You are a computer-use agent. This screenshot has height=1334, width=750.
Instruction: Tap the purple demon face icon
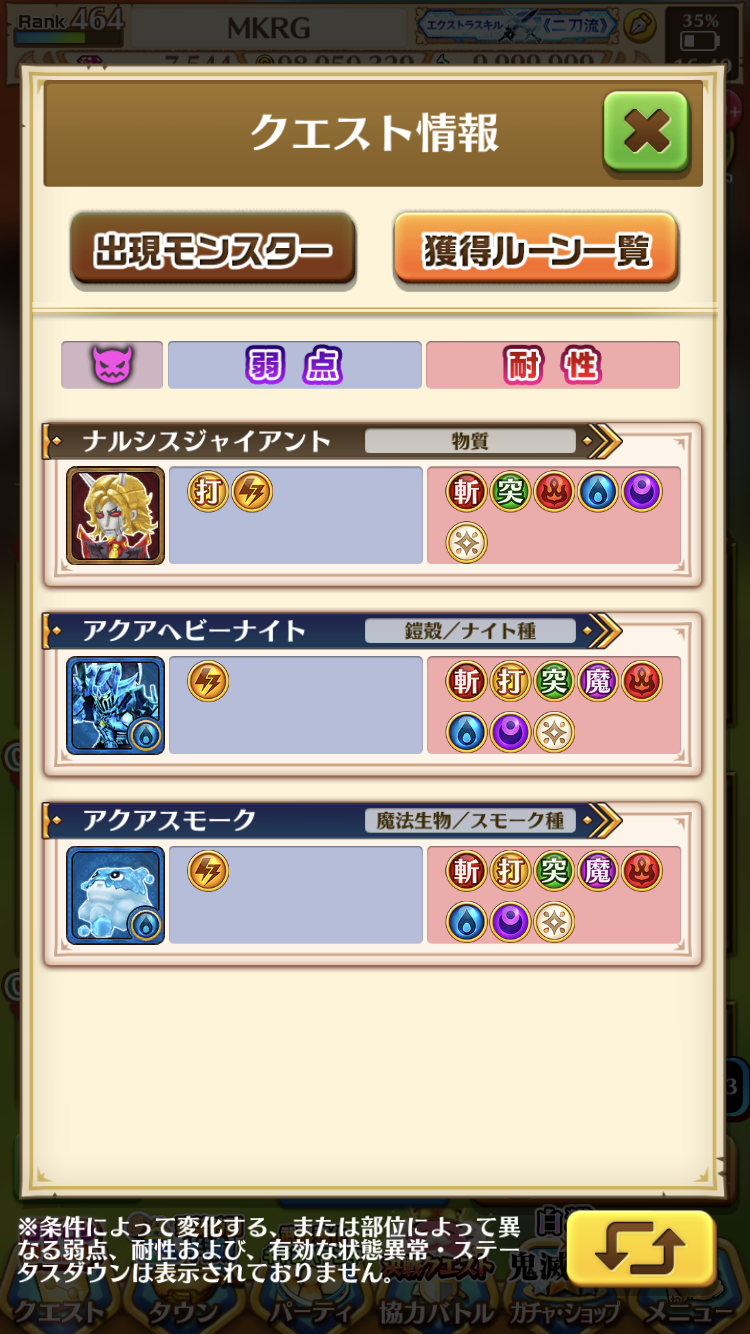tap(112, 365)
